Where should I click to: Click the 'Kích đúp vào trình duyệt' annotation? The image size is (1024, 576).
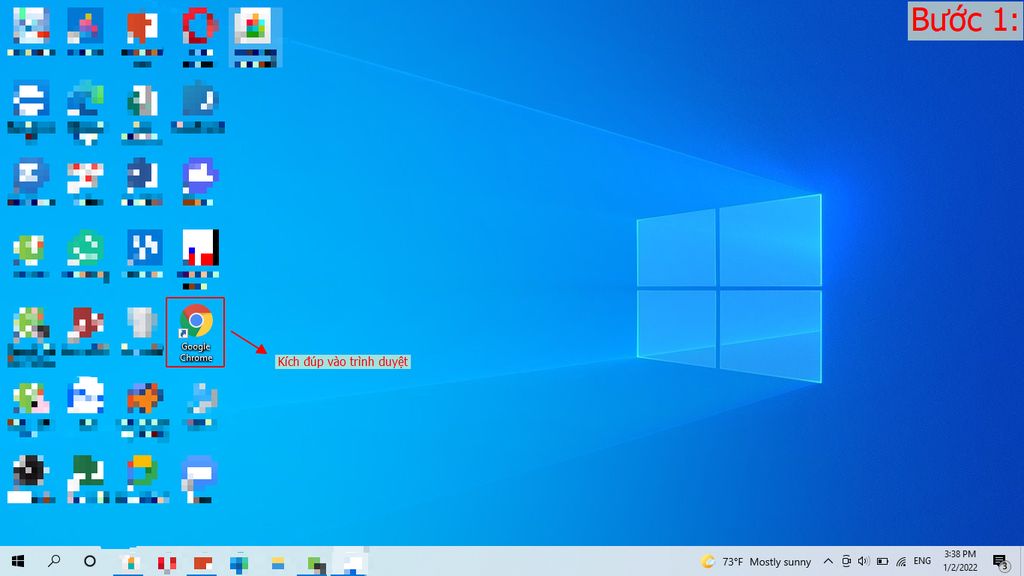(344, 362)
